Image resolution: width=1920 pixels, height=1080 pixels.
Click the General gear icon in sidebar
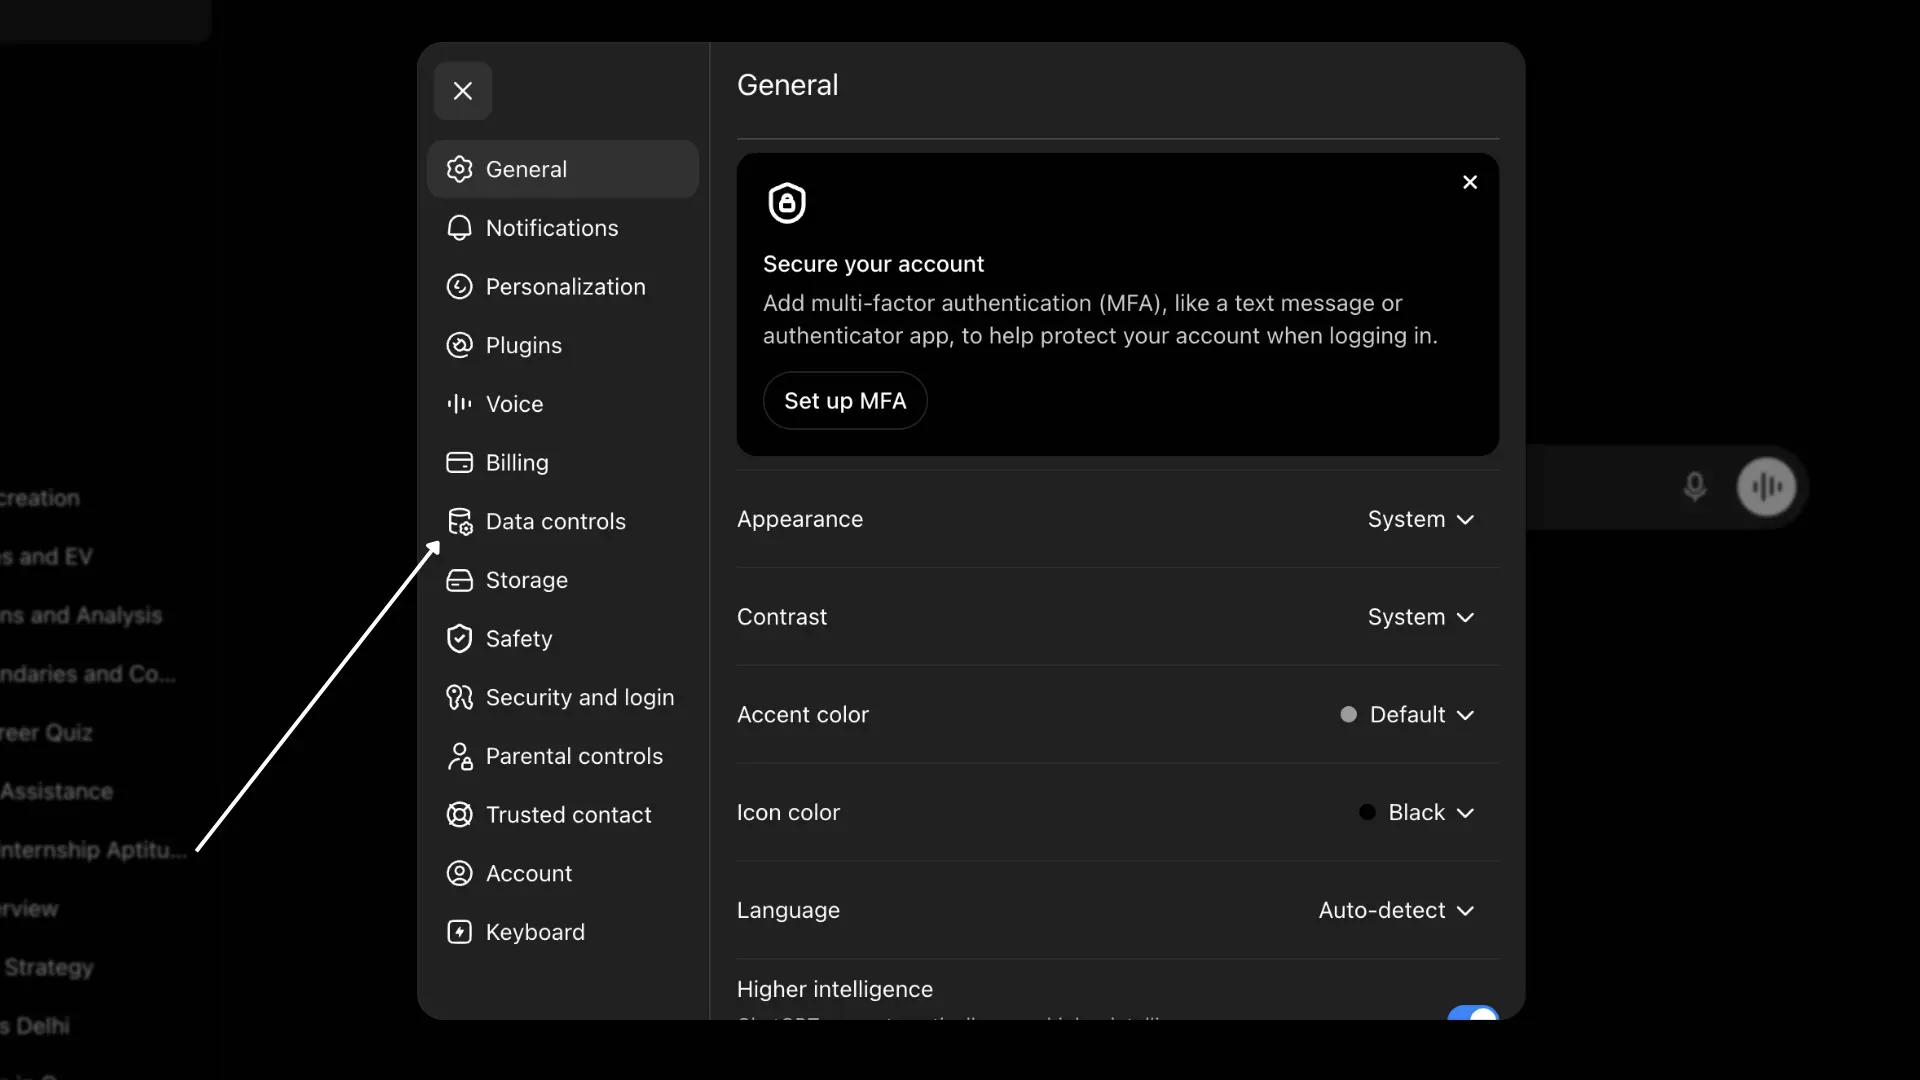(459, 169)
